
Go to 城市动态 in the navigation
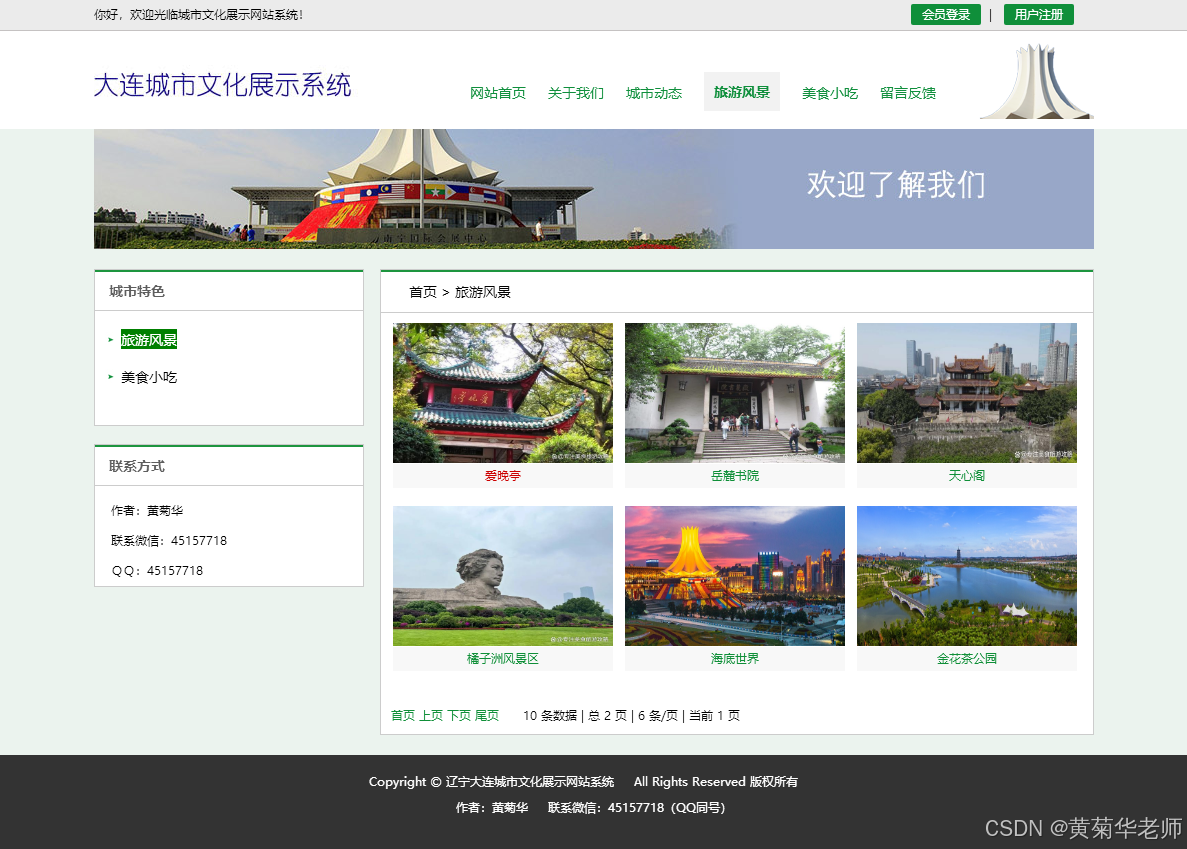(654, 93)
